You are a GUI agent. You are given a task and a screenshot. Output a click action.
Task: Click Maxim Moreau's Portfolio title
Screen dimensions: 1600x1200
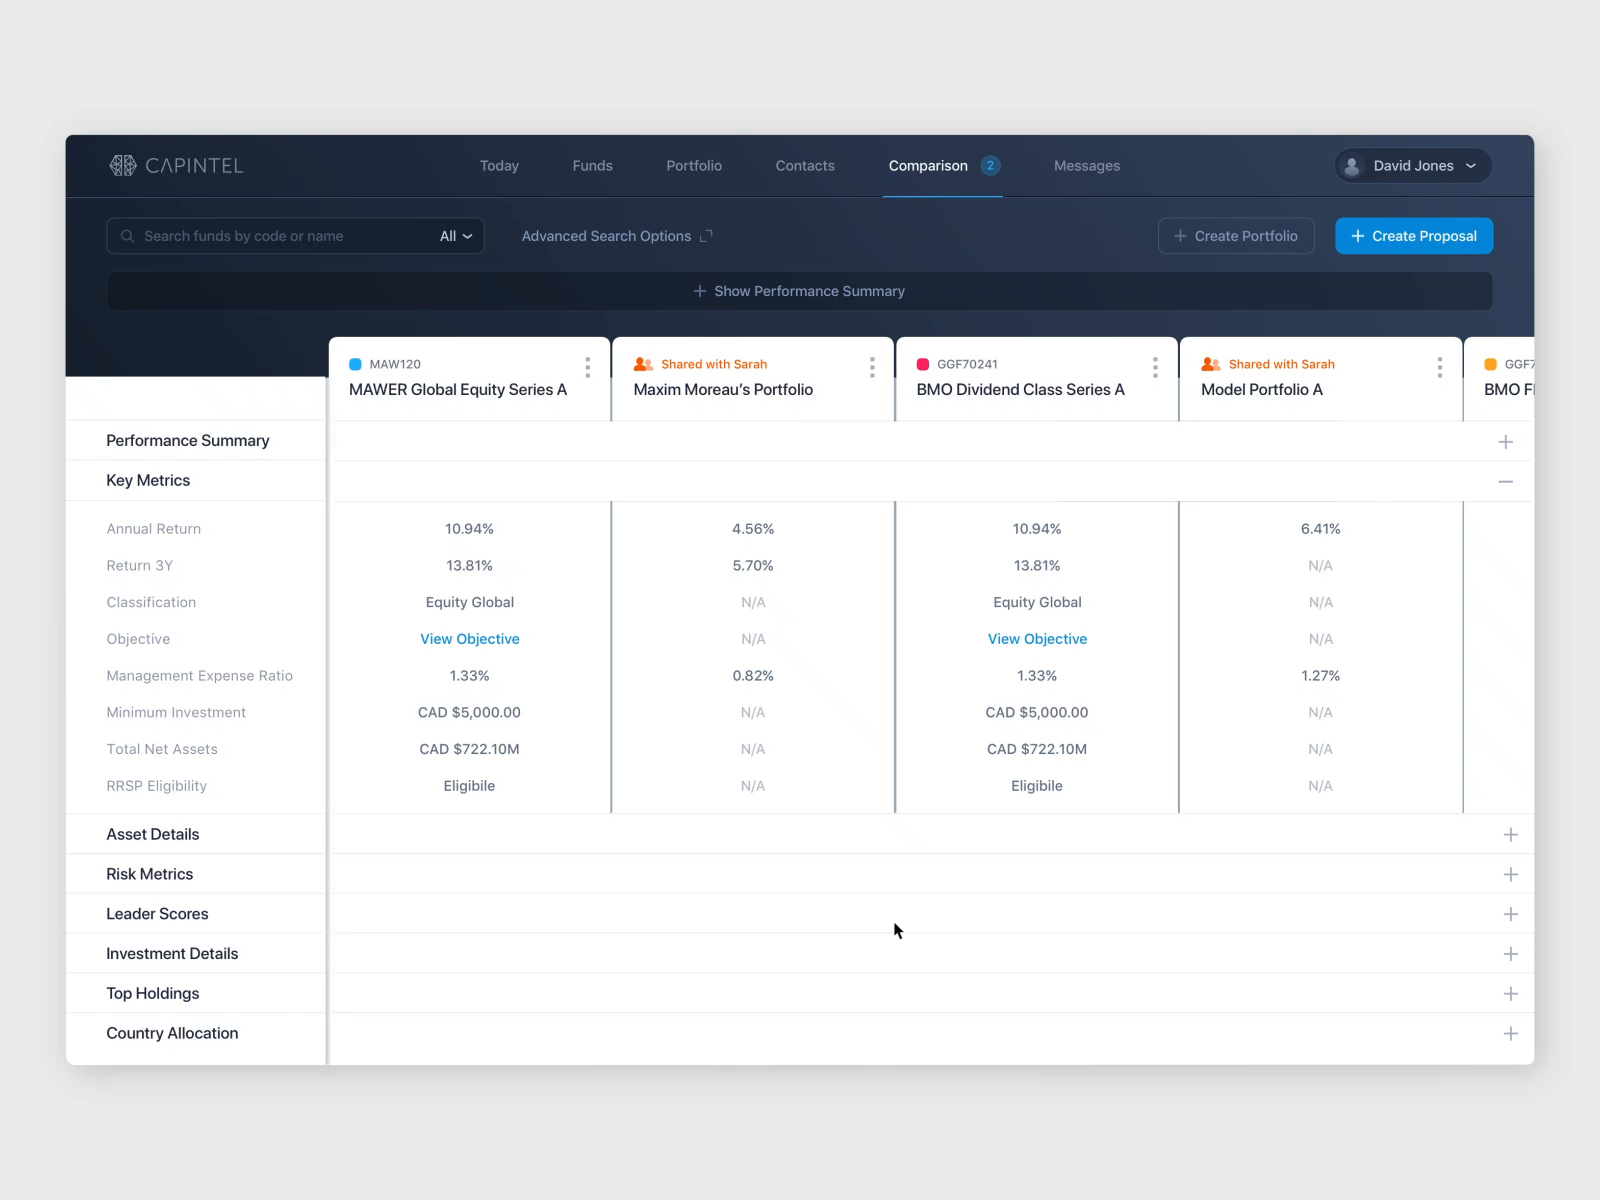tap(723, 390)
